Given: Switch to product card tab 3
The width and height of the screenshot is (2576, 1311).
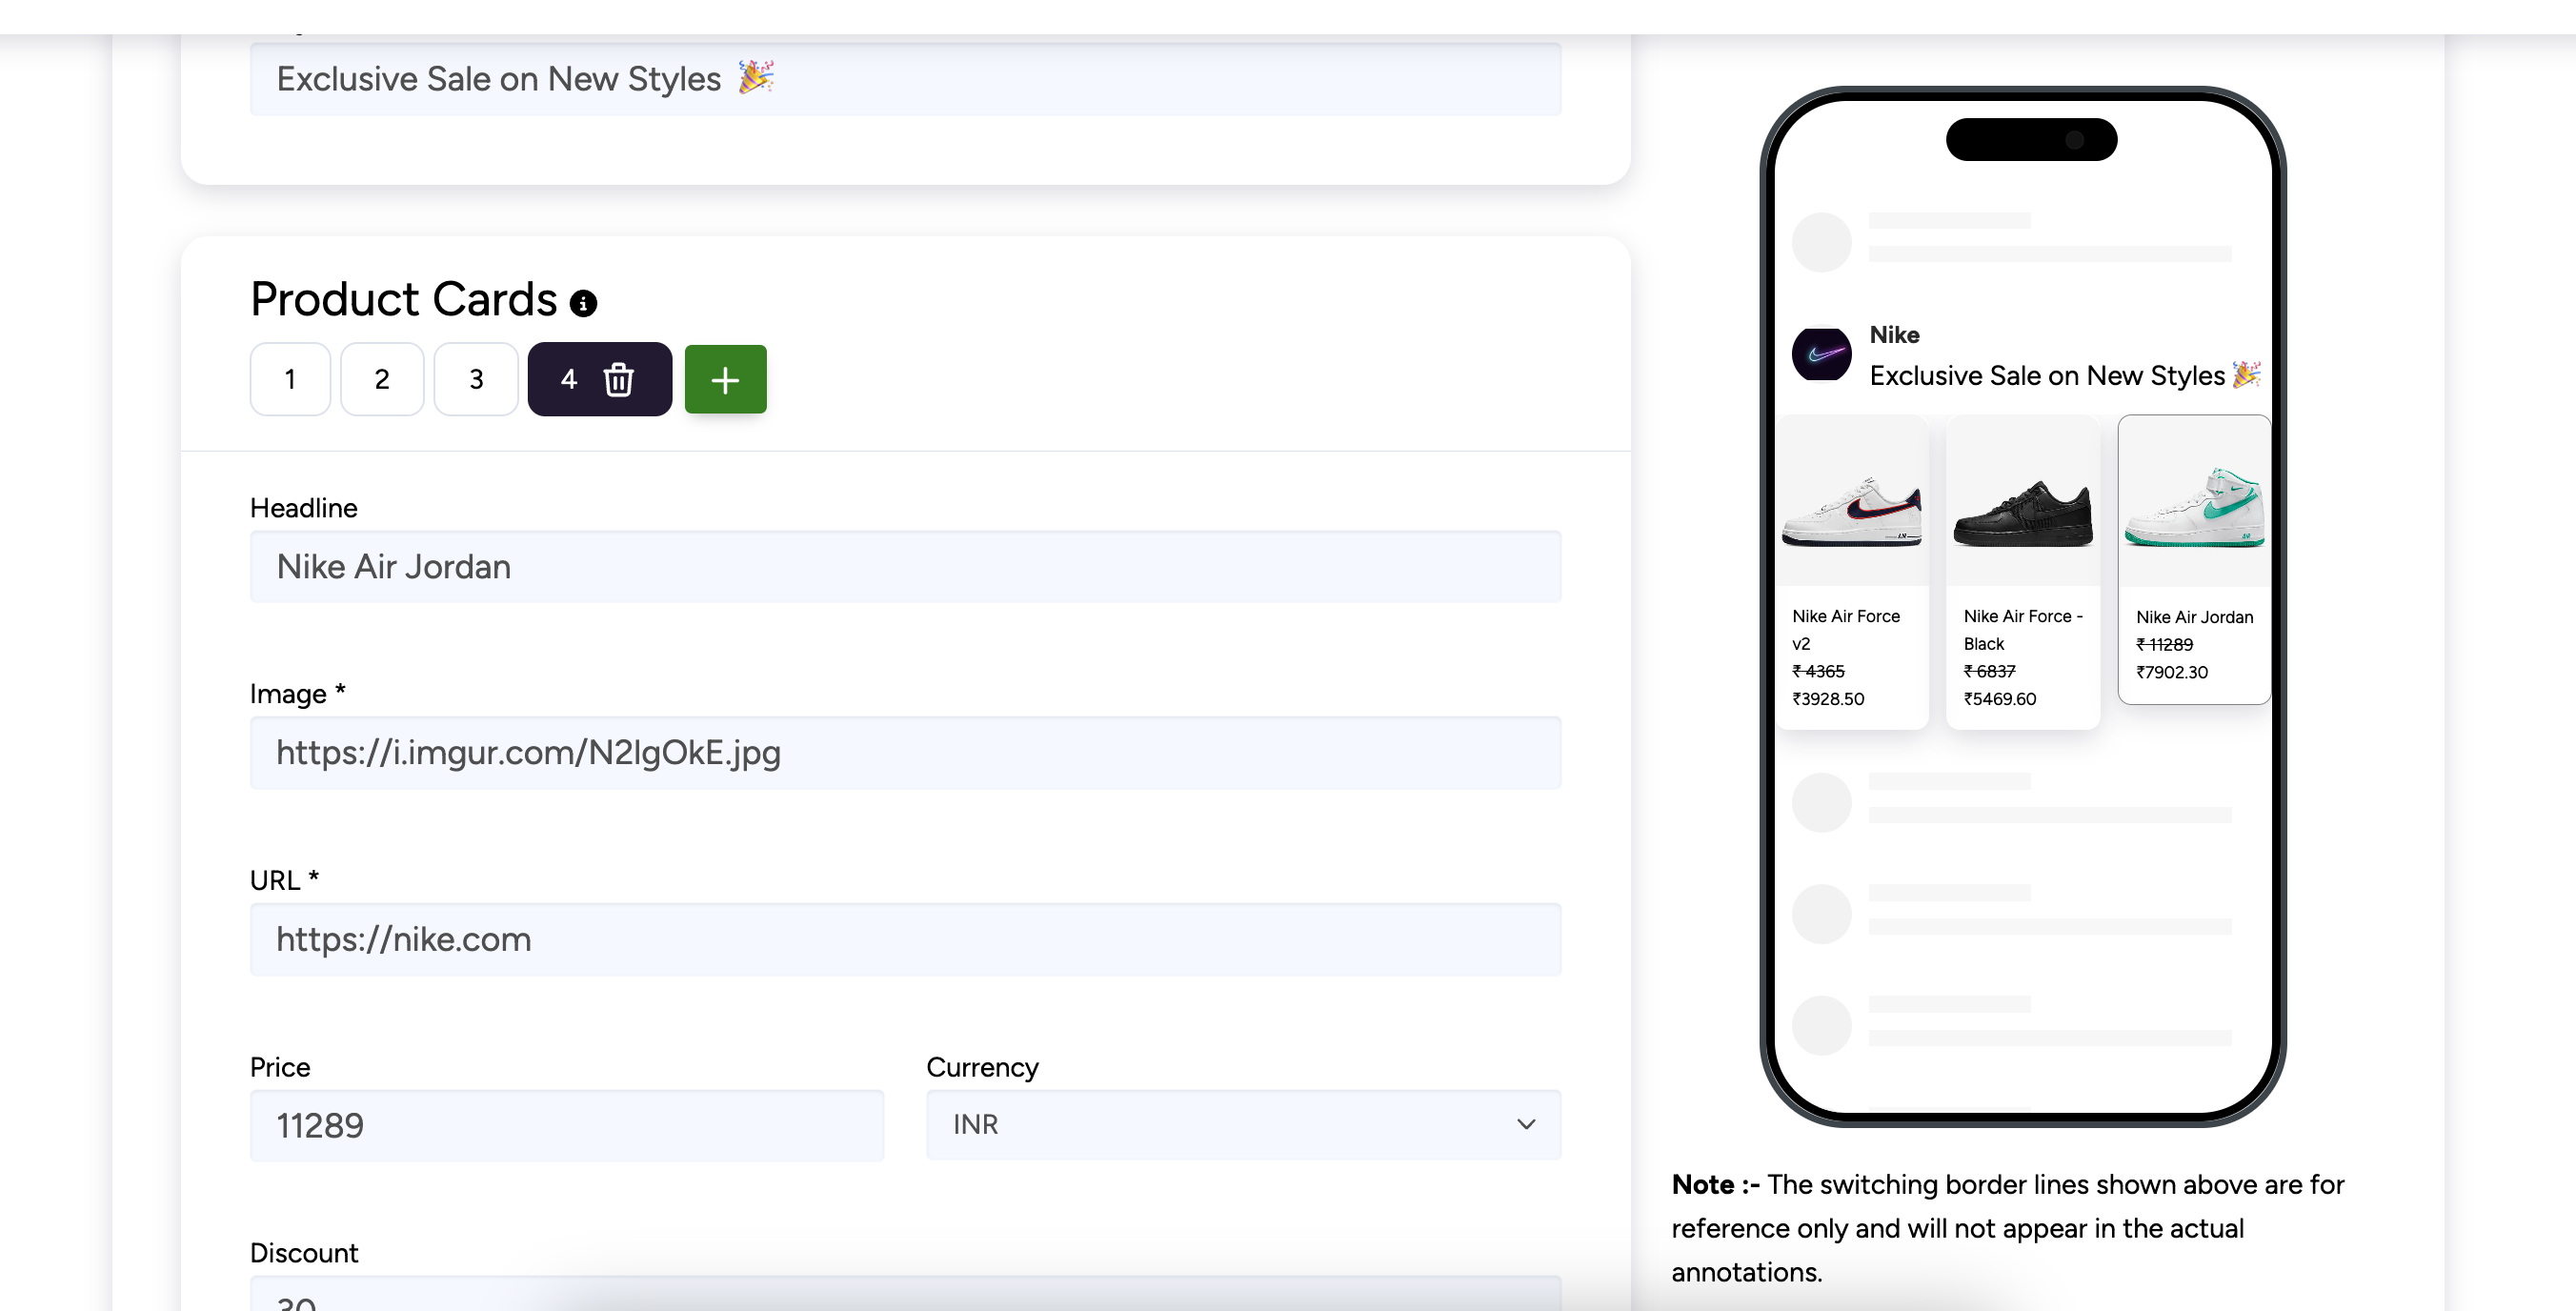Looking at the screenshot, I should 476,379.
